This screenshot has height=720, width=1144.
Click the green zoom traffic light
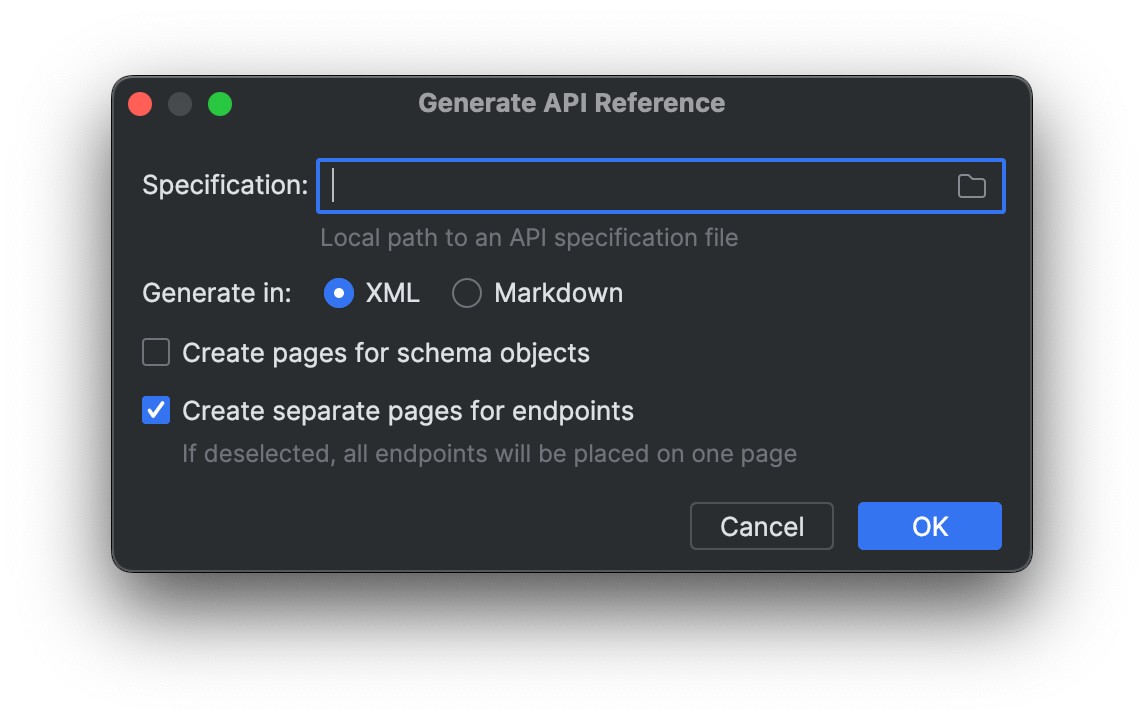(x=219, y=103)
